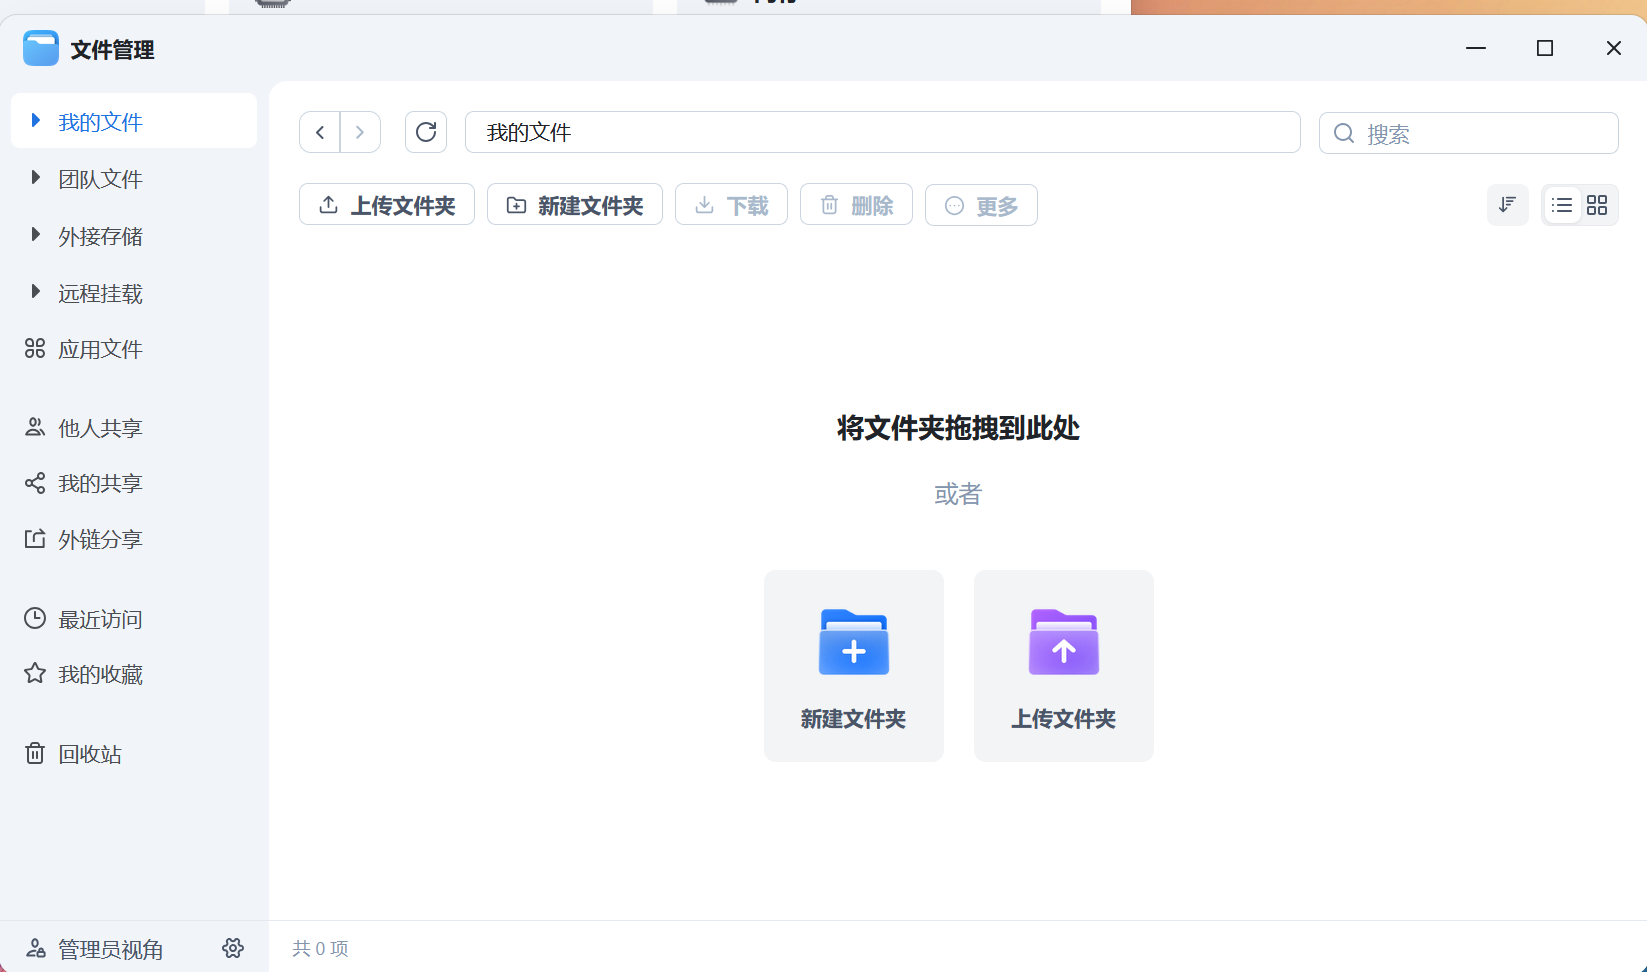Open the sort order options icon
Screen dimensions: 1647x972
coord(1507,205)
